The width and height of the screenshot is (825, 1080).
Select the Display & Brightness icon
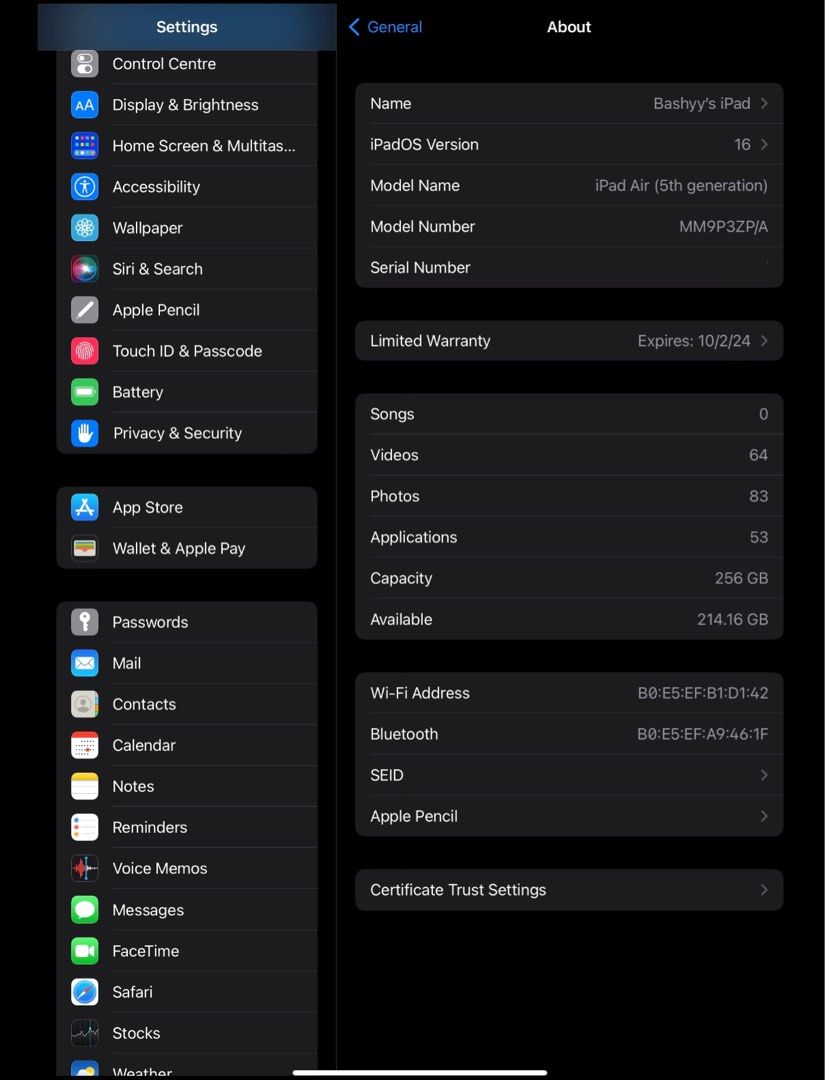[x=84, y=104]
